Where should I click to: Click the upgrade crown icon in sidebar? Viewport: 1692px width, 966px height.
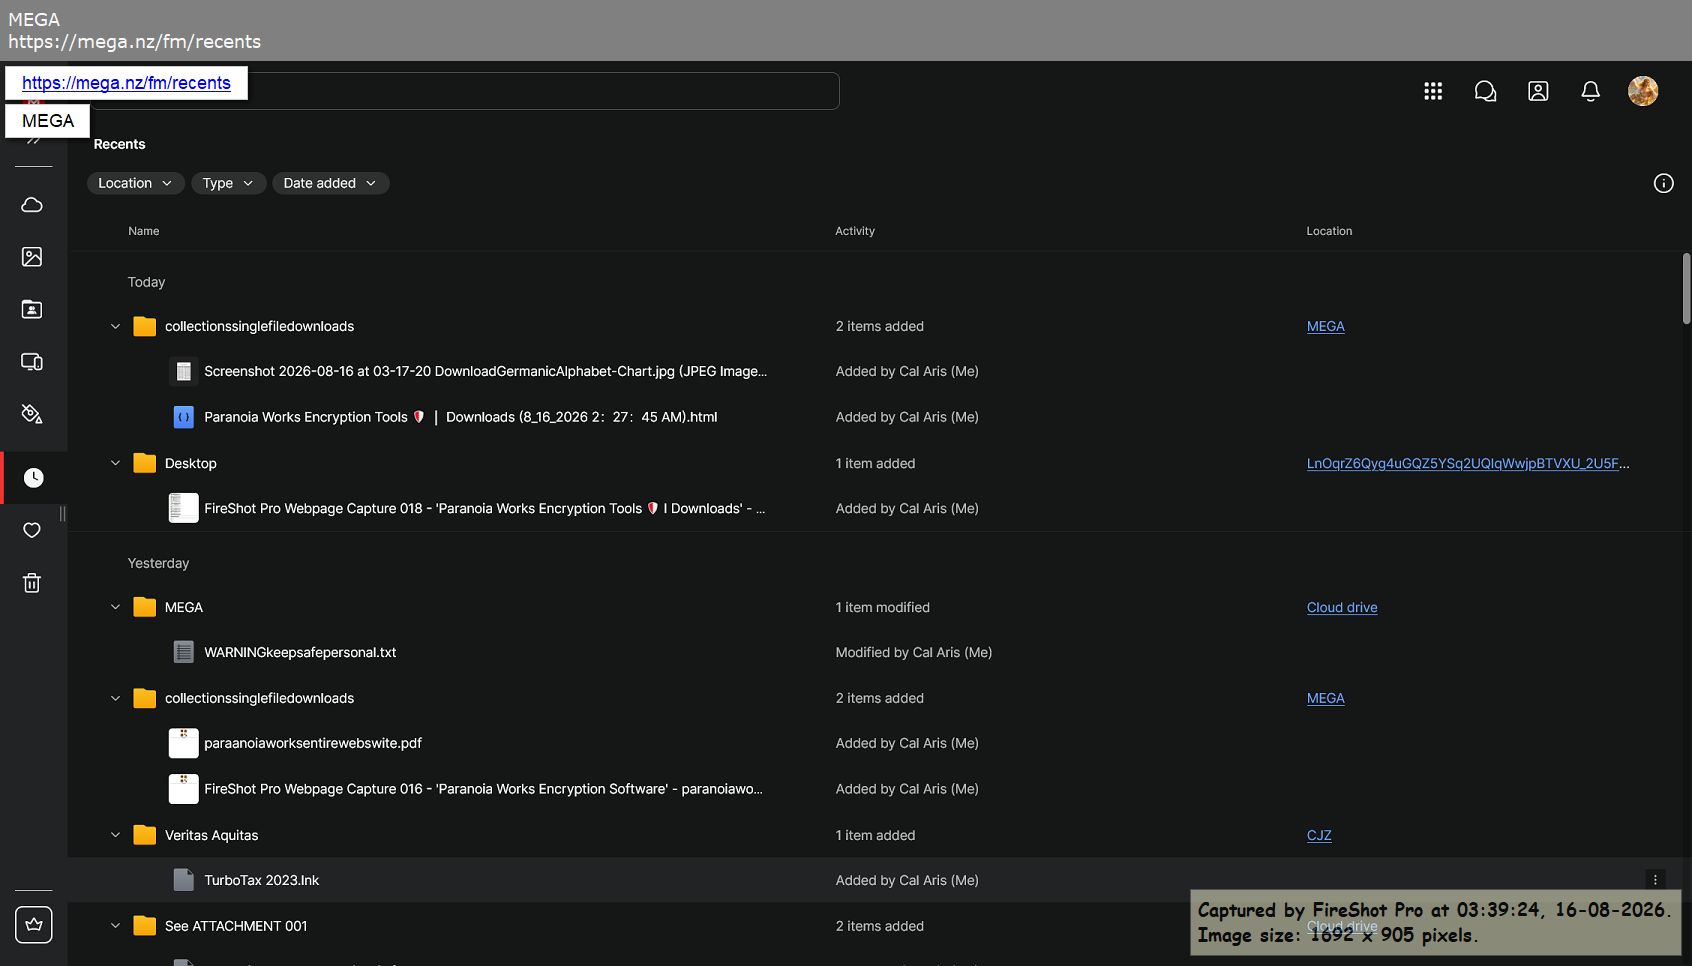(x=34, y=925)
